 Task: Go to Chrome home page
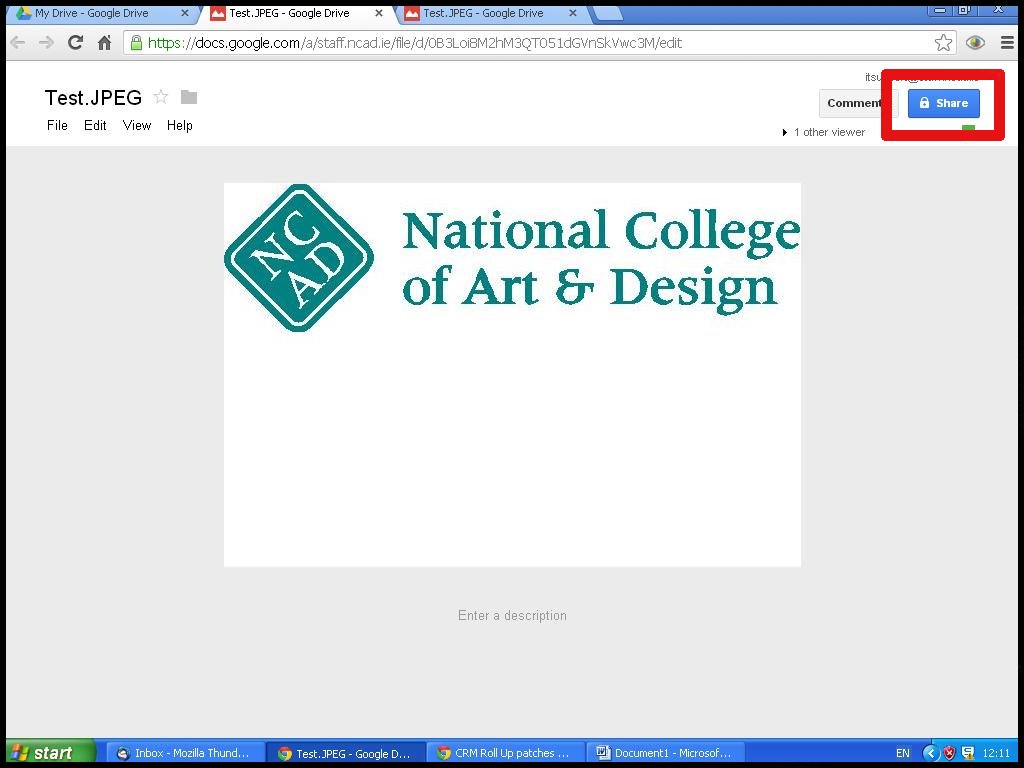pos(104,43)
